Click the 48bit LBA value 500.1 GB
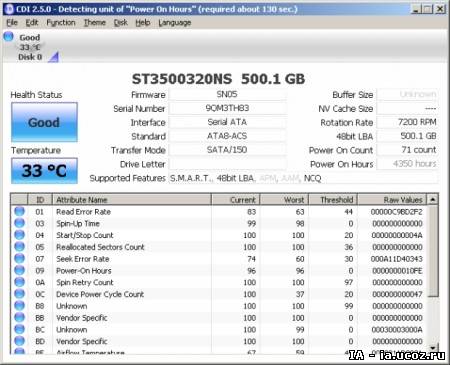450x365 pixels. 407,136
